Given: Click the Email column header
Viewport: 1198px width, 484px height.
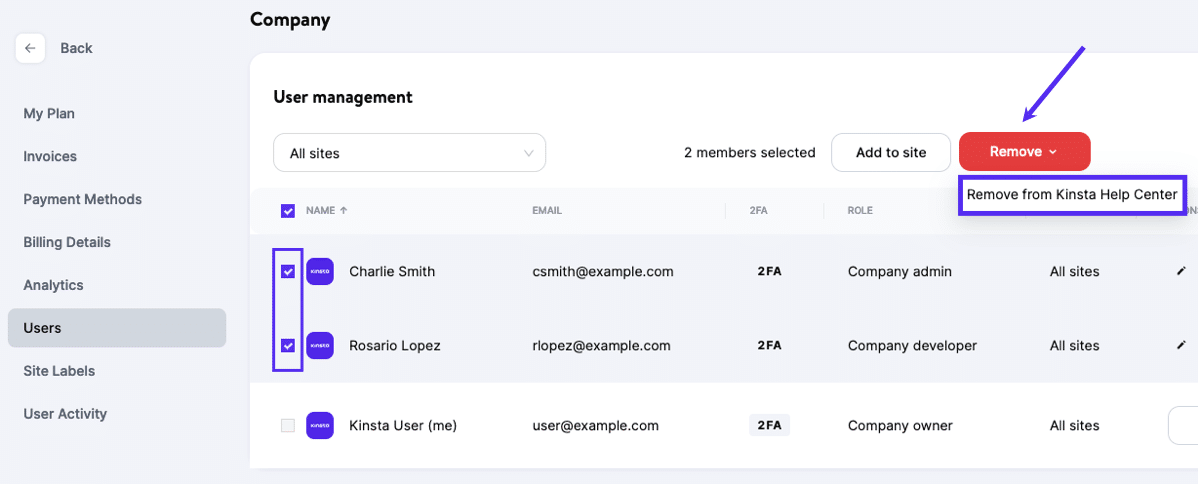Looking at the screenshot, I should (x=546, y=211).
